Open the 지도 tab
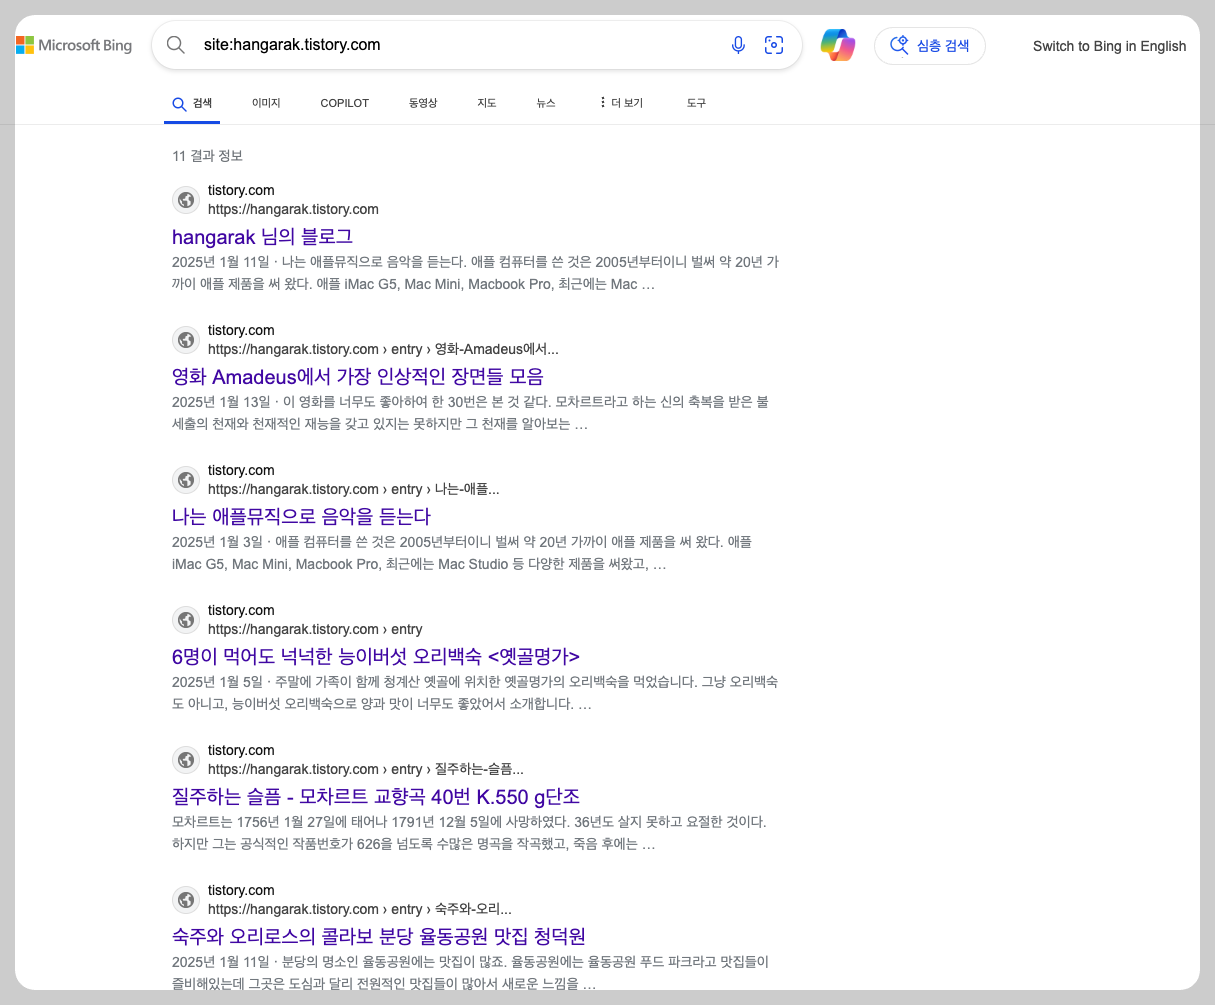 pyautogui.click(x=487, y=103)
